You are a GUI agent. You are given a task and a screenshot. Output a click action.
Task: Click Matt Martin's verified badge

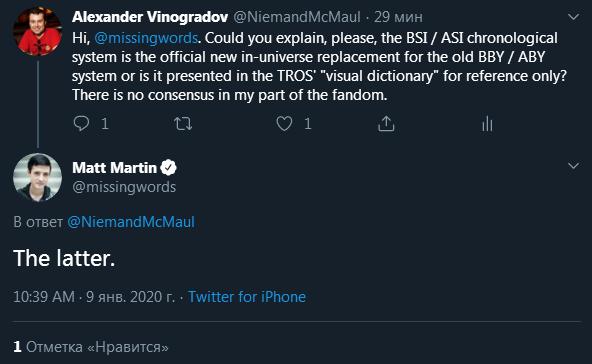(x=168, y=168)
